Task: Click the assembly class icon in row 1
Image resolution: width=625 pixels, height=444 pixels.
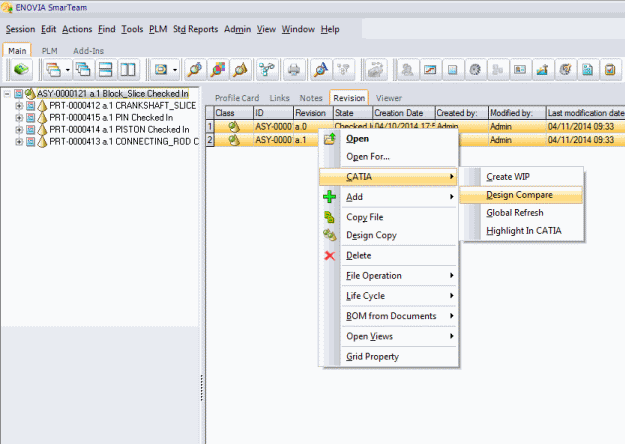Action: pyautogui.click(x=234, y=126)
